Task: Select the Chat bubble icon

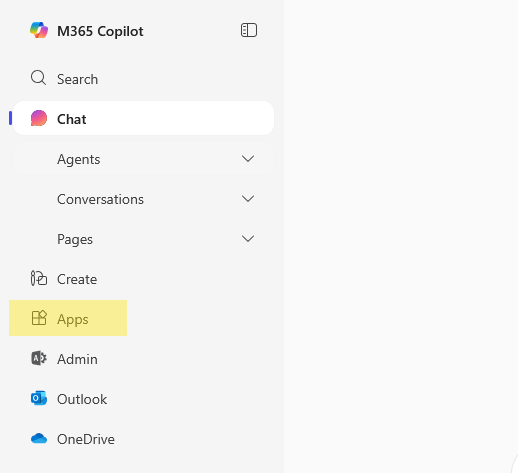Action: click(x=39, y=118)
